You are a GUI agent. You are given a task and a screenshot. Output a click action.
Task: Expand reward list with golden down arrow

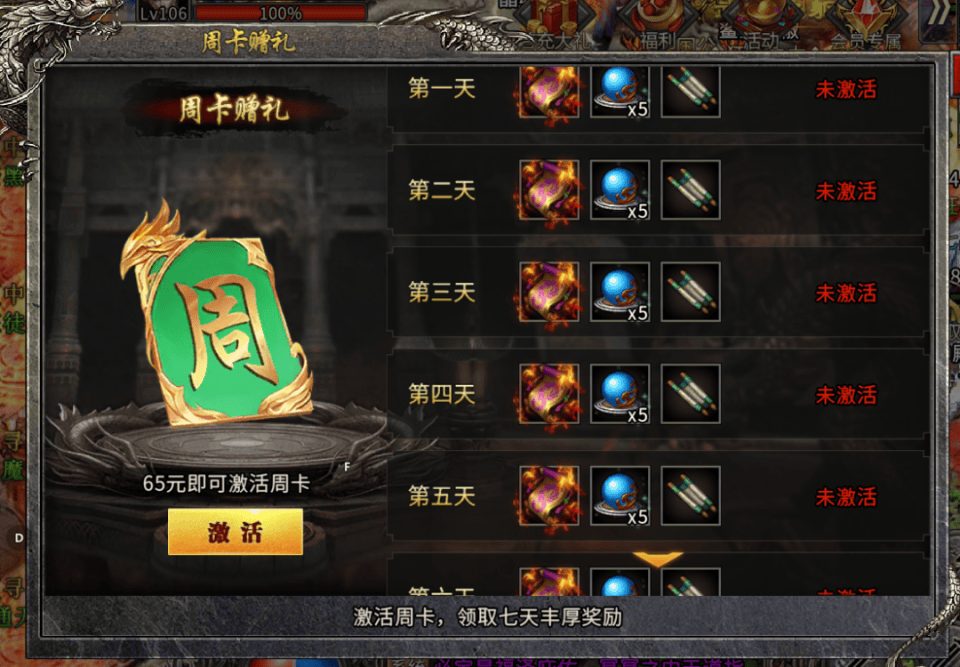pyautogui.click(x=658, y=559)
